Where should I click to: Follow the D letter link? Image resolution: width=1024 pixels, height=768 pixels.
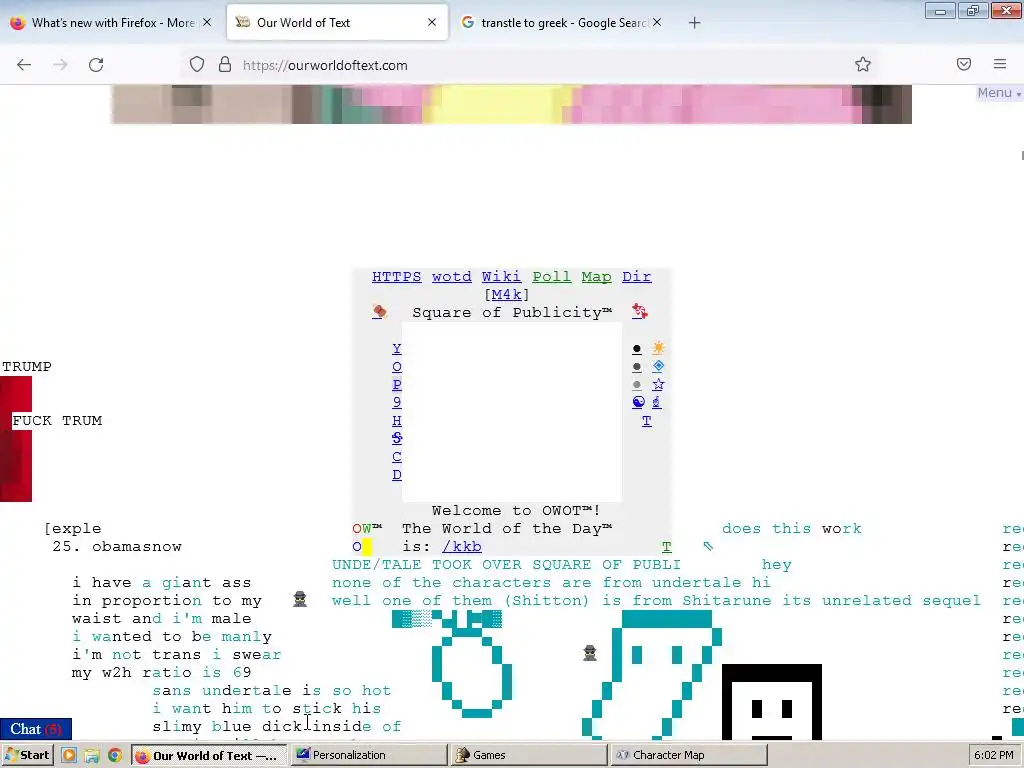click(x=397, y=475)
